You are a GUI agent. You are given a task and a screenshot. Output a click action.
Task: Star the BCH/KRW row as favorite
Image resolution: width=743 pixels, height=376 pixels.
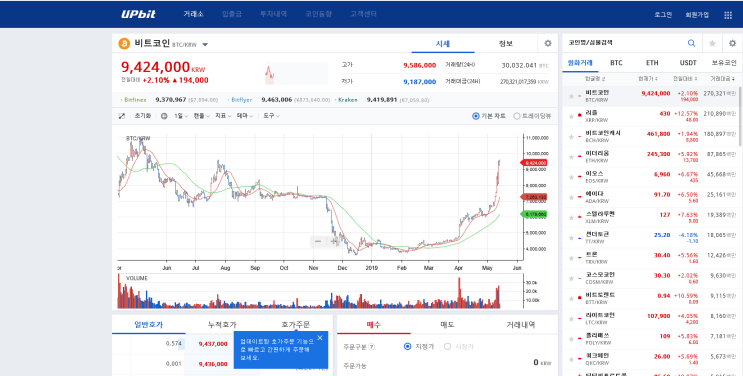[x=571, y=137]
